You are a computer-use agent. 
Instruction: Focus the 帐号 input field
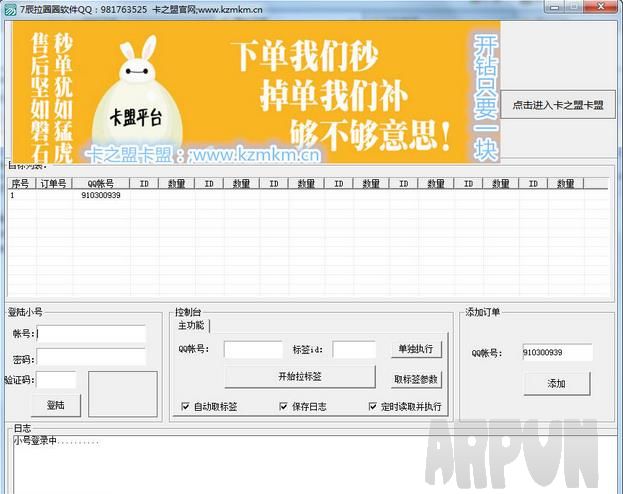coord(91,334)
